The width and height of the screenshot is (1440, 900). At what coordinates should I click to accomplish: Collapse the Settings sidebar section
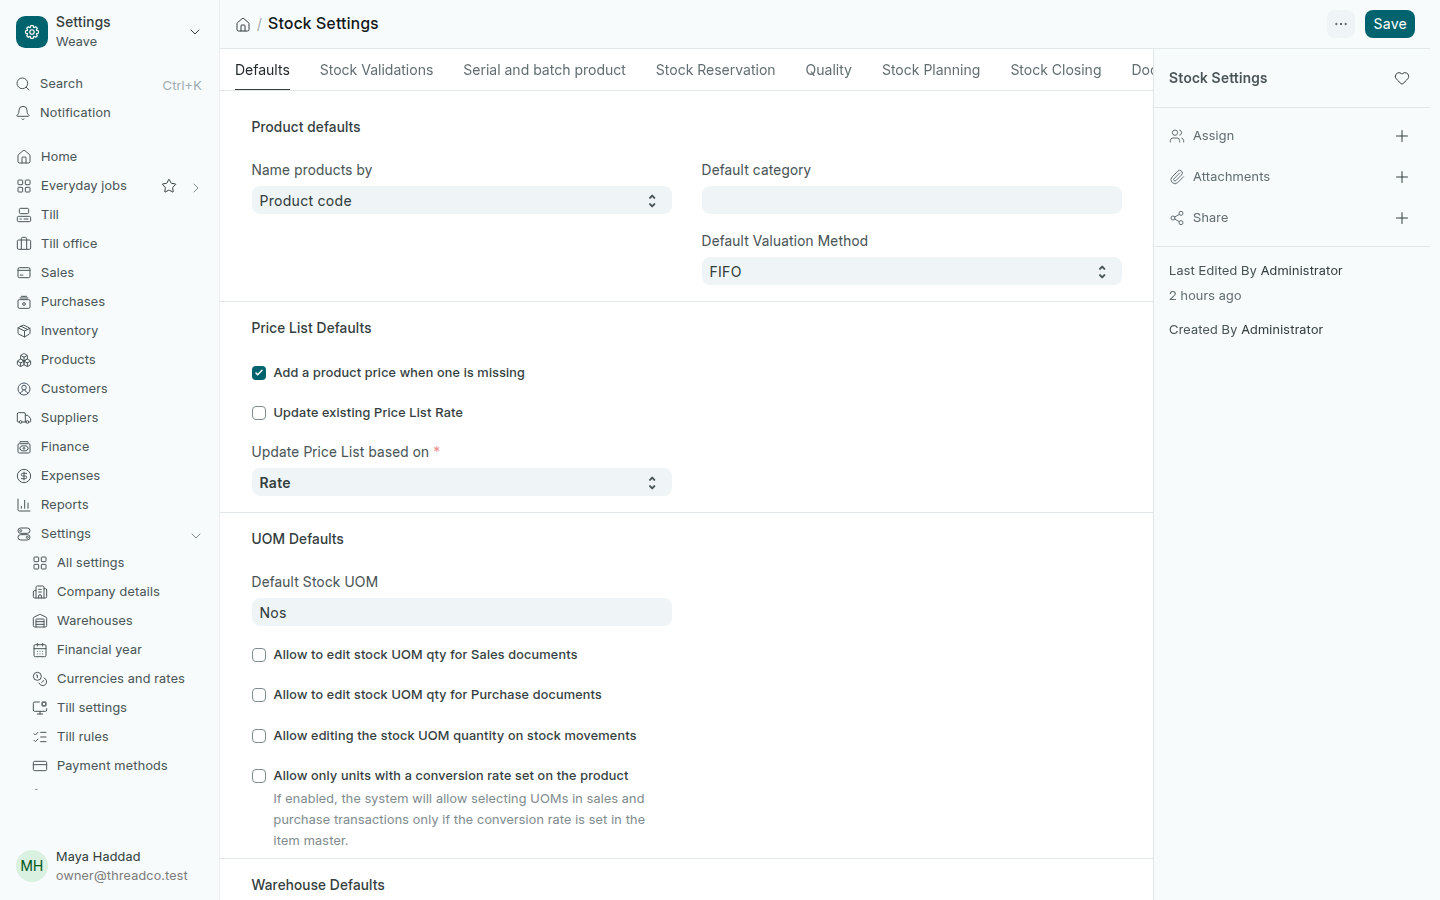coord(196,535)
